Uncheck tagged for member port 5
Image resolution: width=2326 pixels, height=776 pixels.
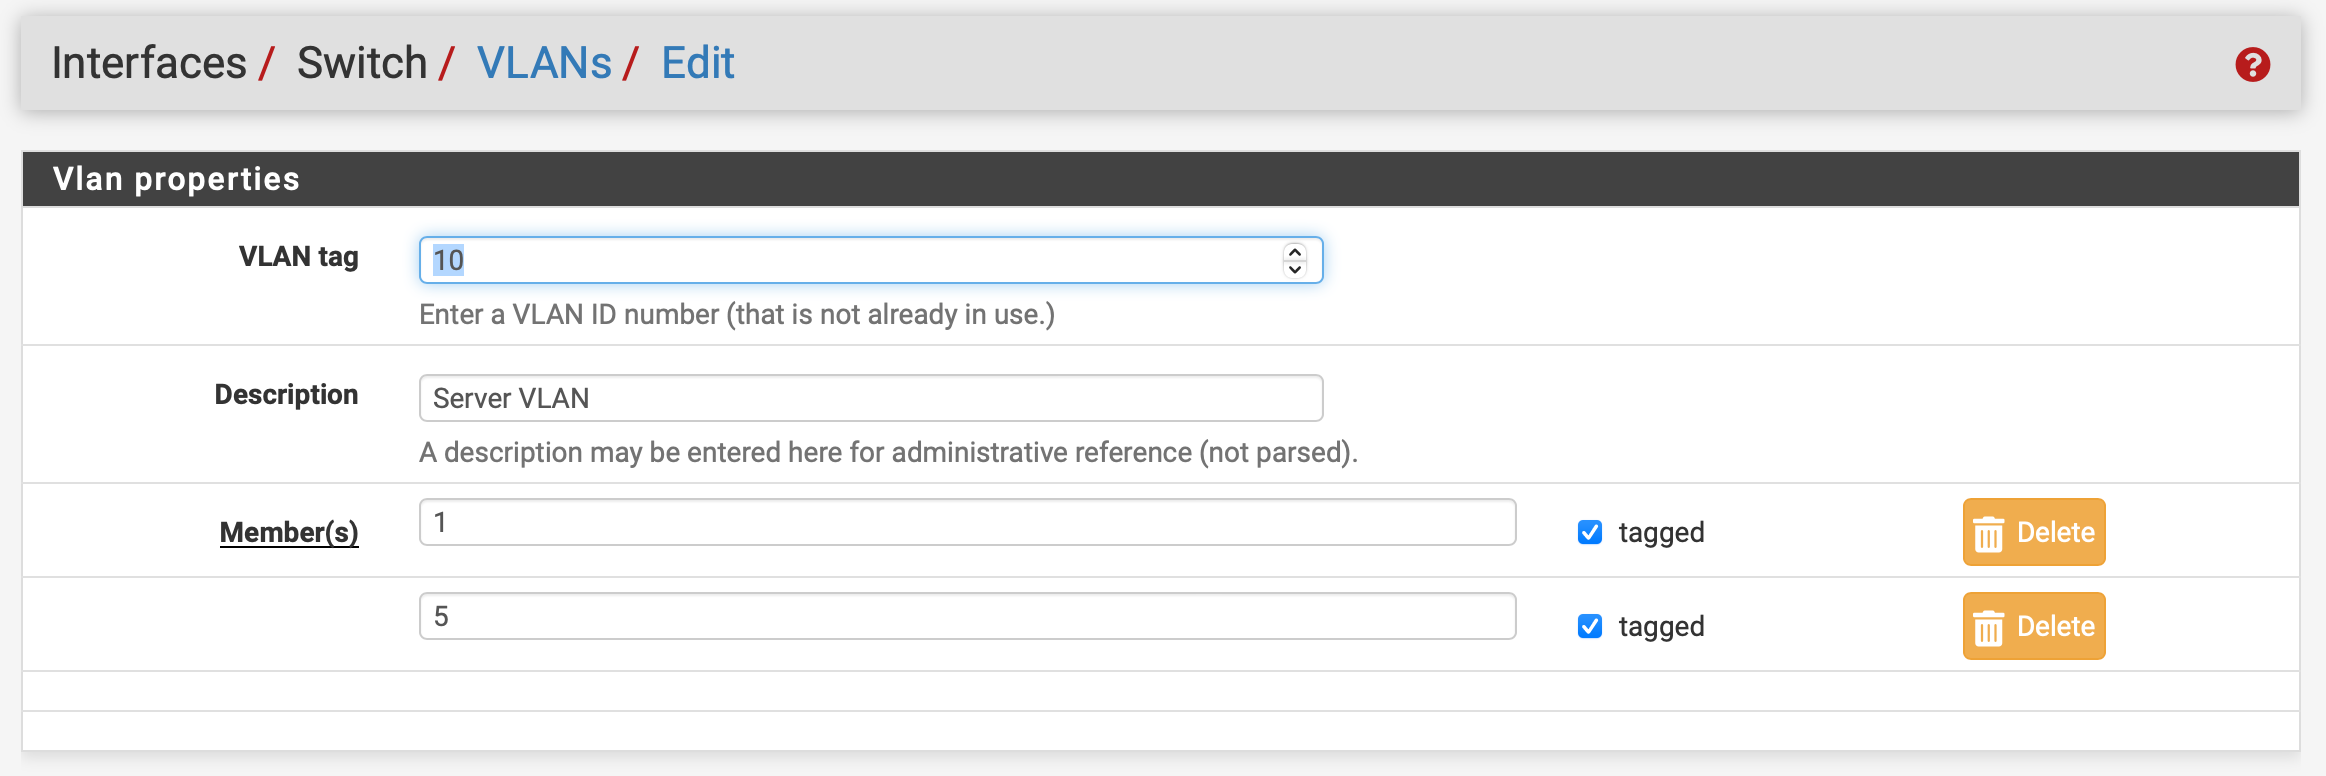1592,627
